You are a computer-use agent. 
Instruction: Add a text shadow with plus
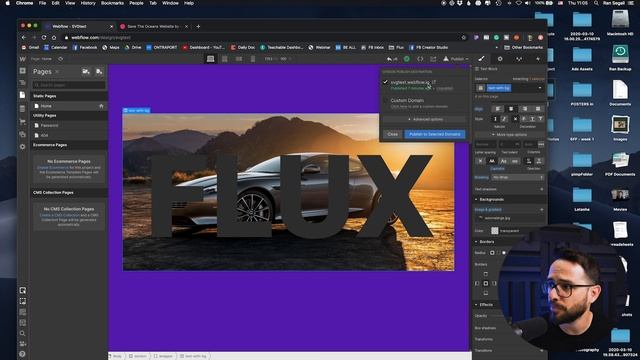pos(542,189)
